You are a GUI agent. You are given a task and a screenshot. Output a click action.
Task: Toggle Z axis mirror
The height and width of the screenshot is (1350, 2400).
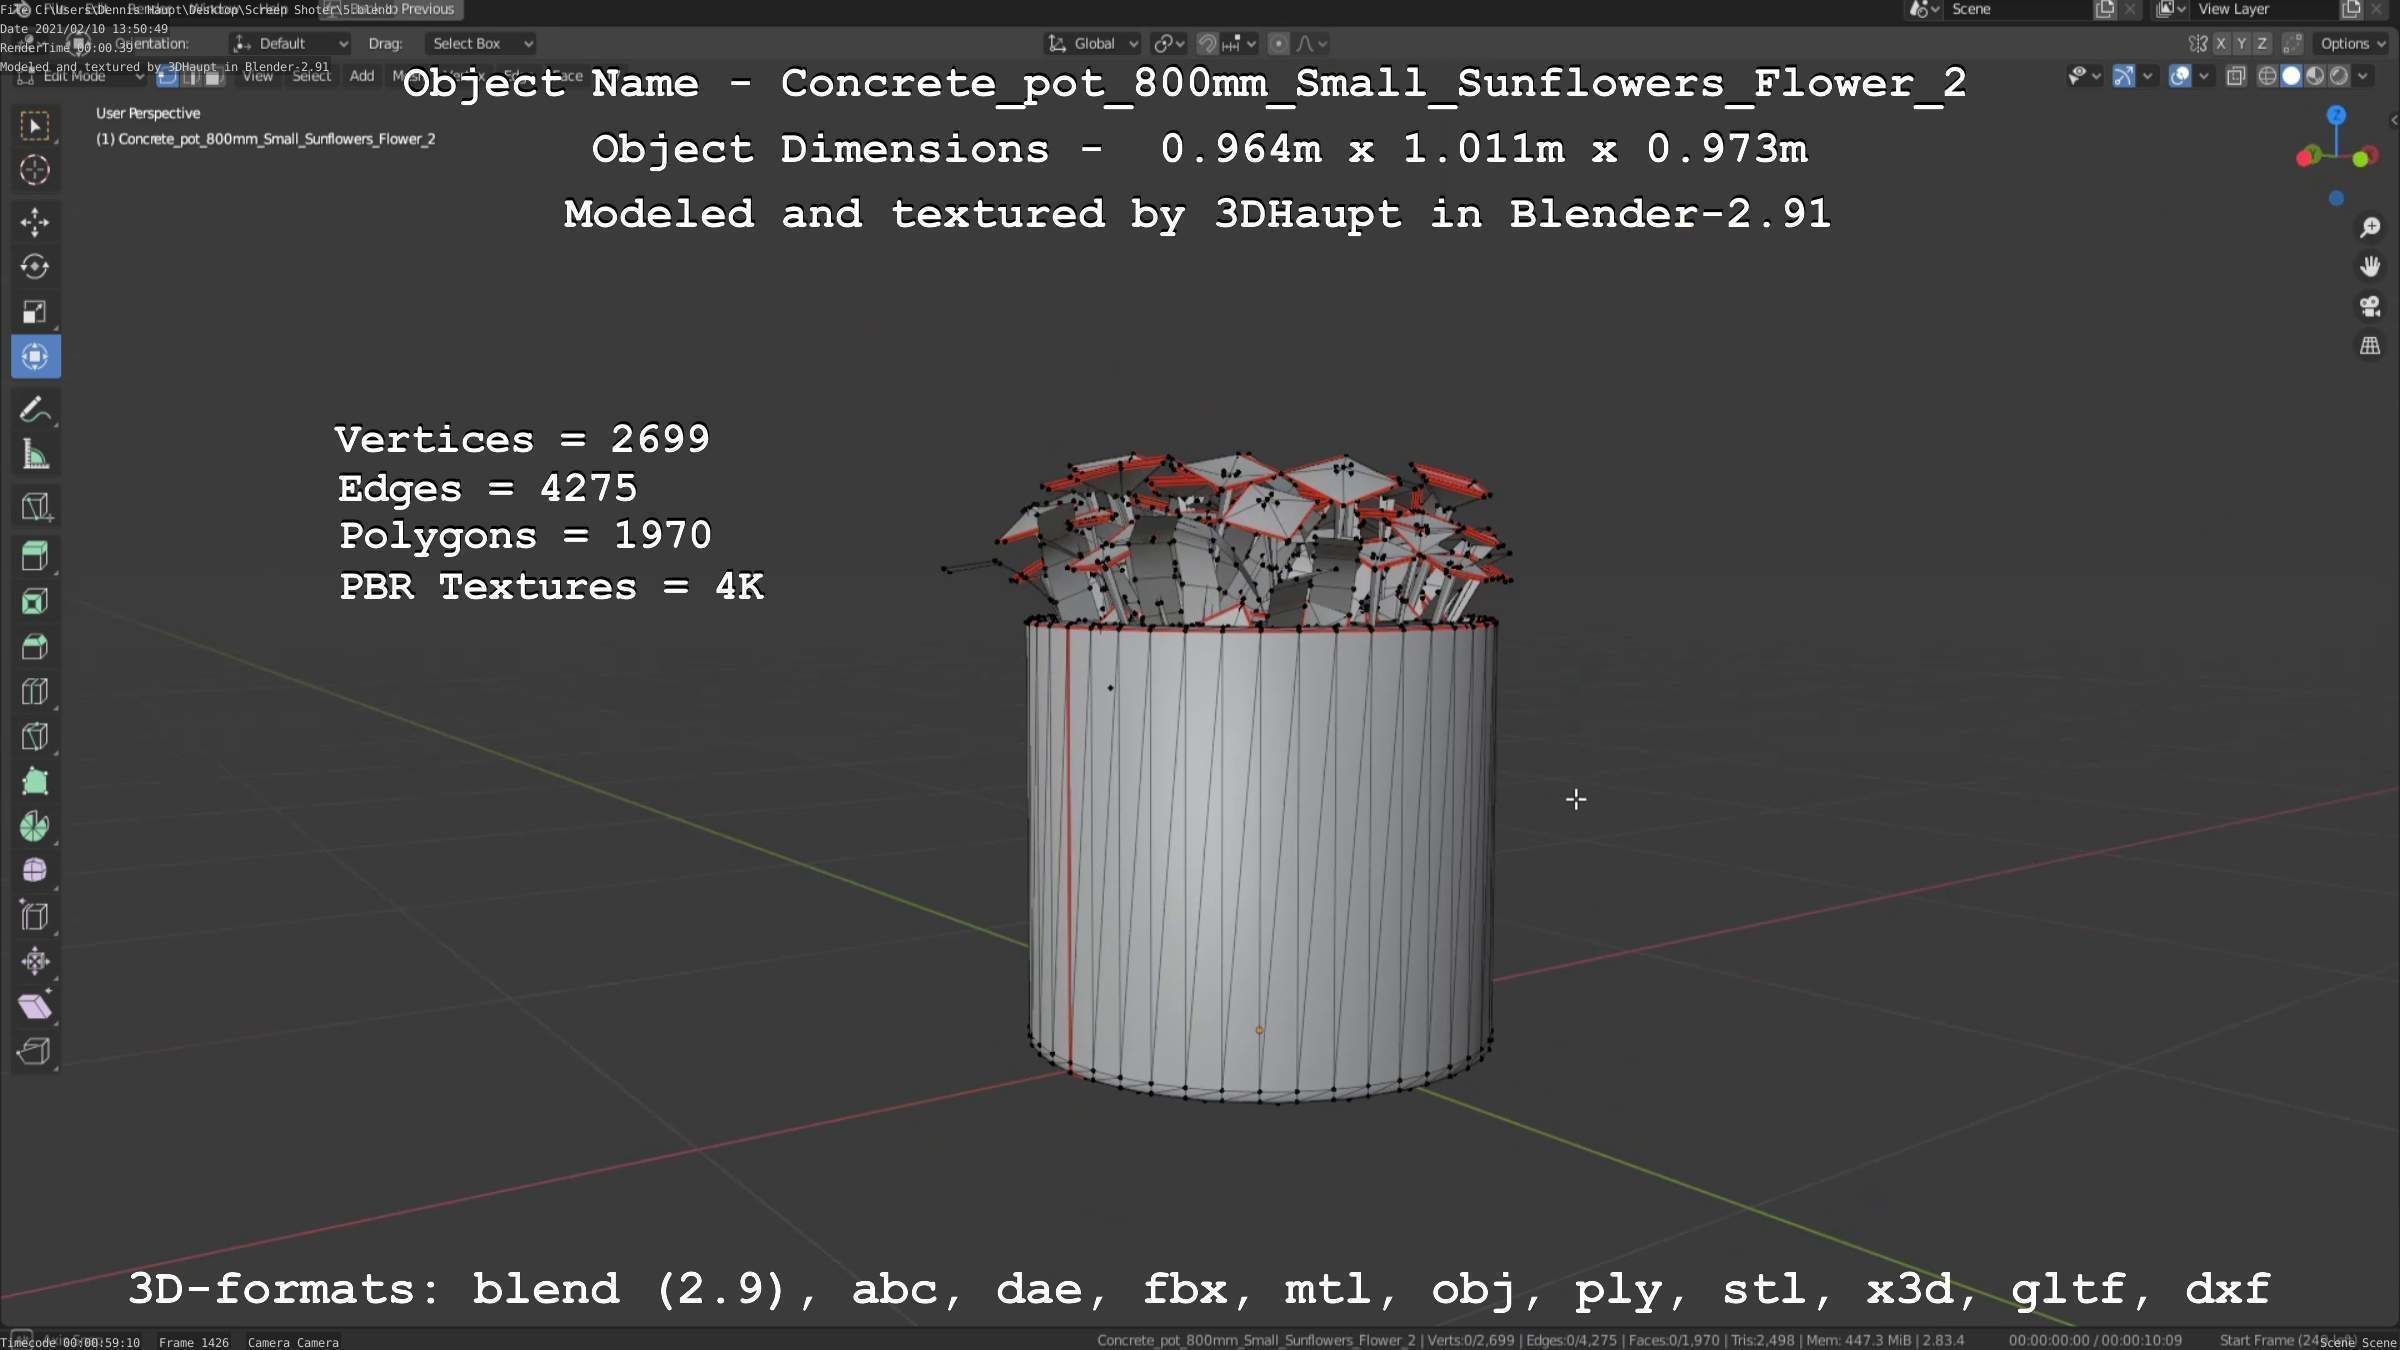2262,44
